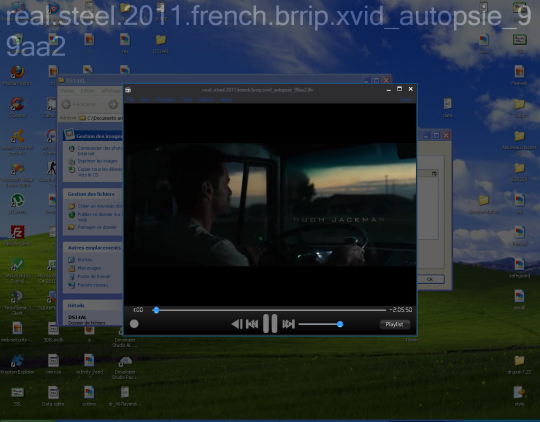Select the documentation folder on the desktop
Image resolution: width=540 pixels, height=422 pixels.
coord(484,204)
